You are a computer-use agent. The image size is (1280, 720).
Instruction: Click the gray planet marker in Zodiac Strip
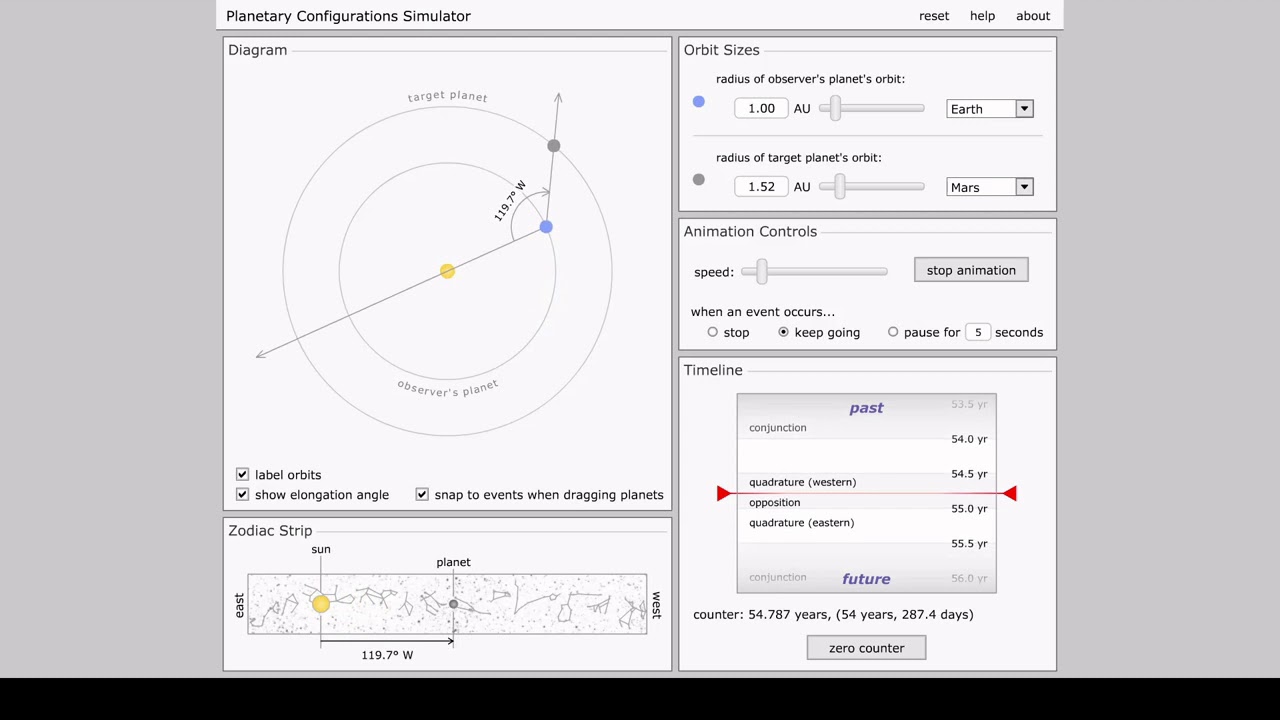453,604
